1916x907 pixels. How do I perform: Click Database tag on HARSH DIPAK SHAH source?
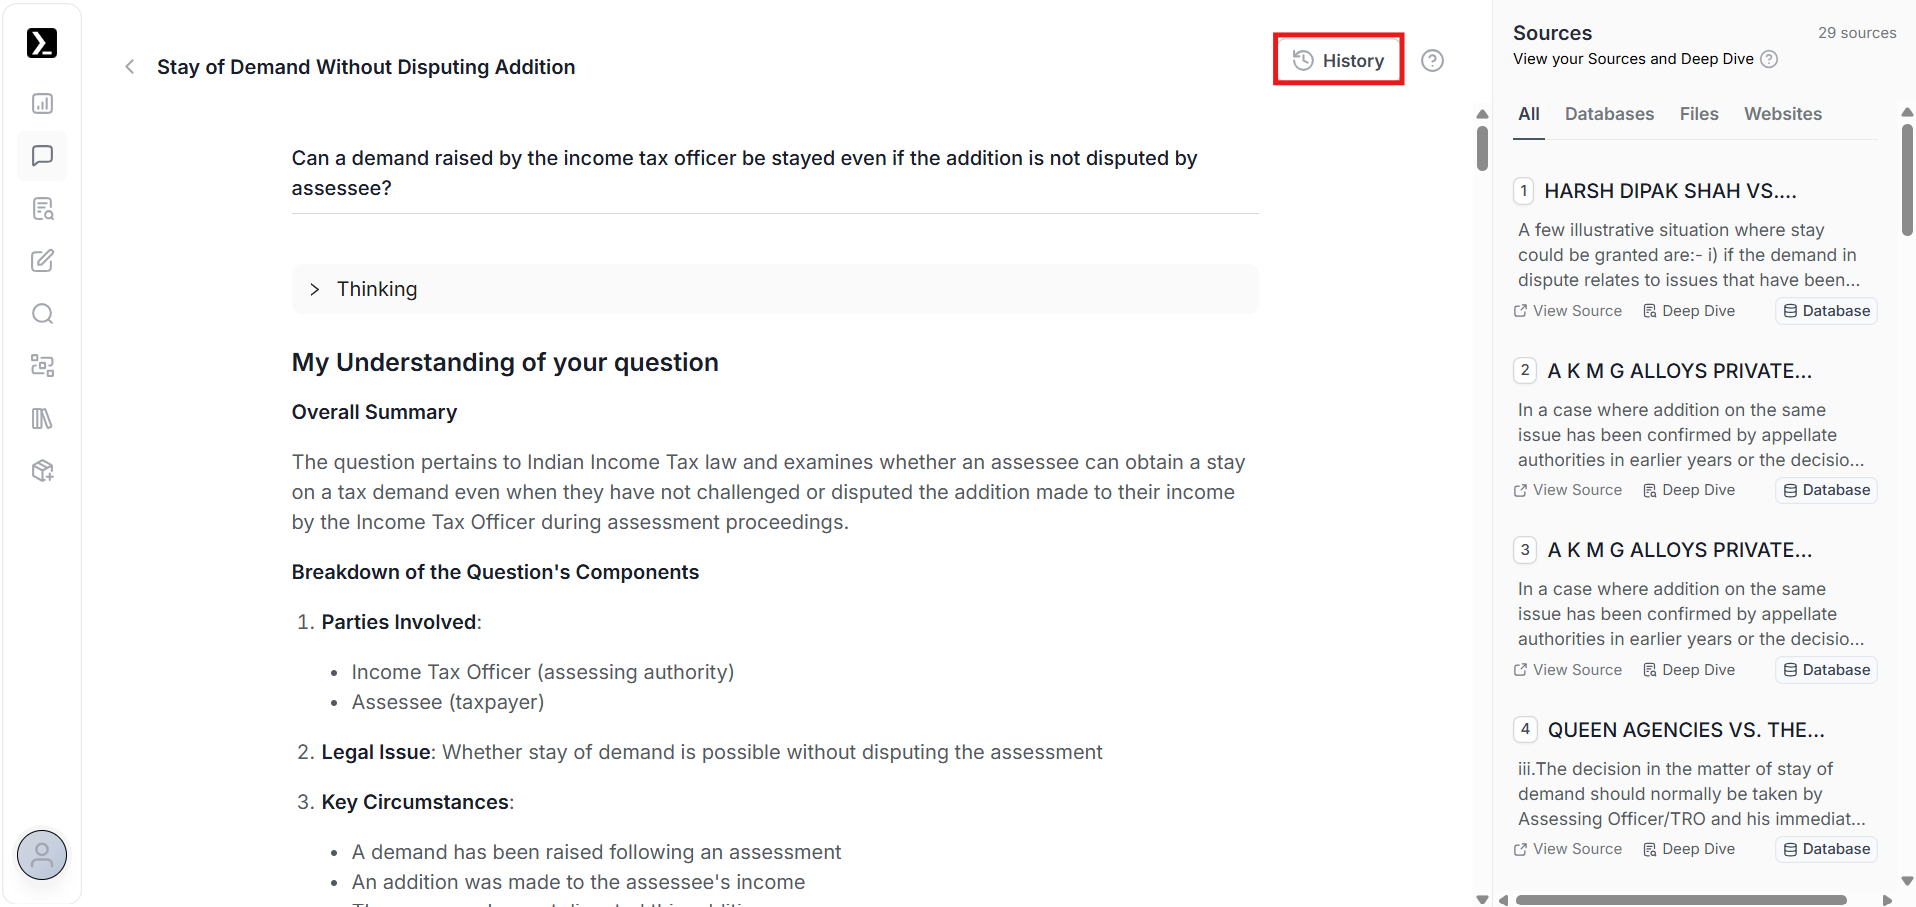[x=1826, y=311]
